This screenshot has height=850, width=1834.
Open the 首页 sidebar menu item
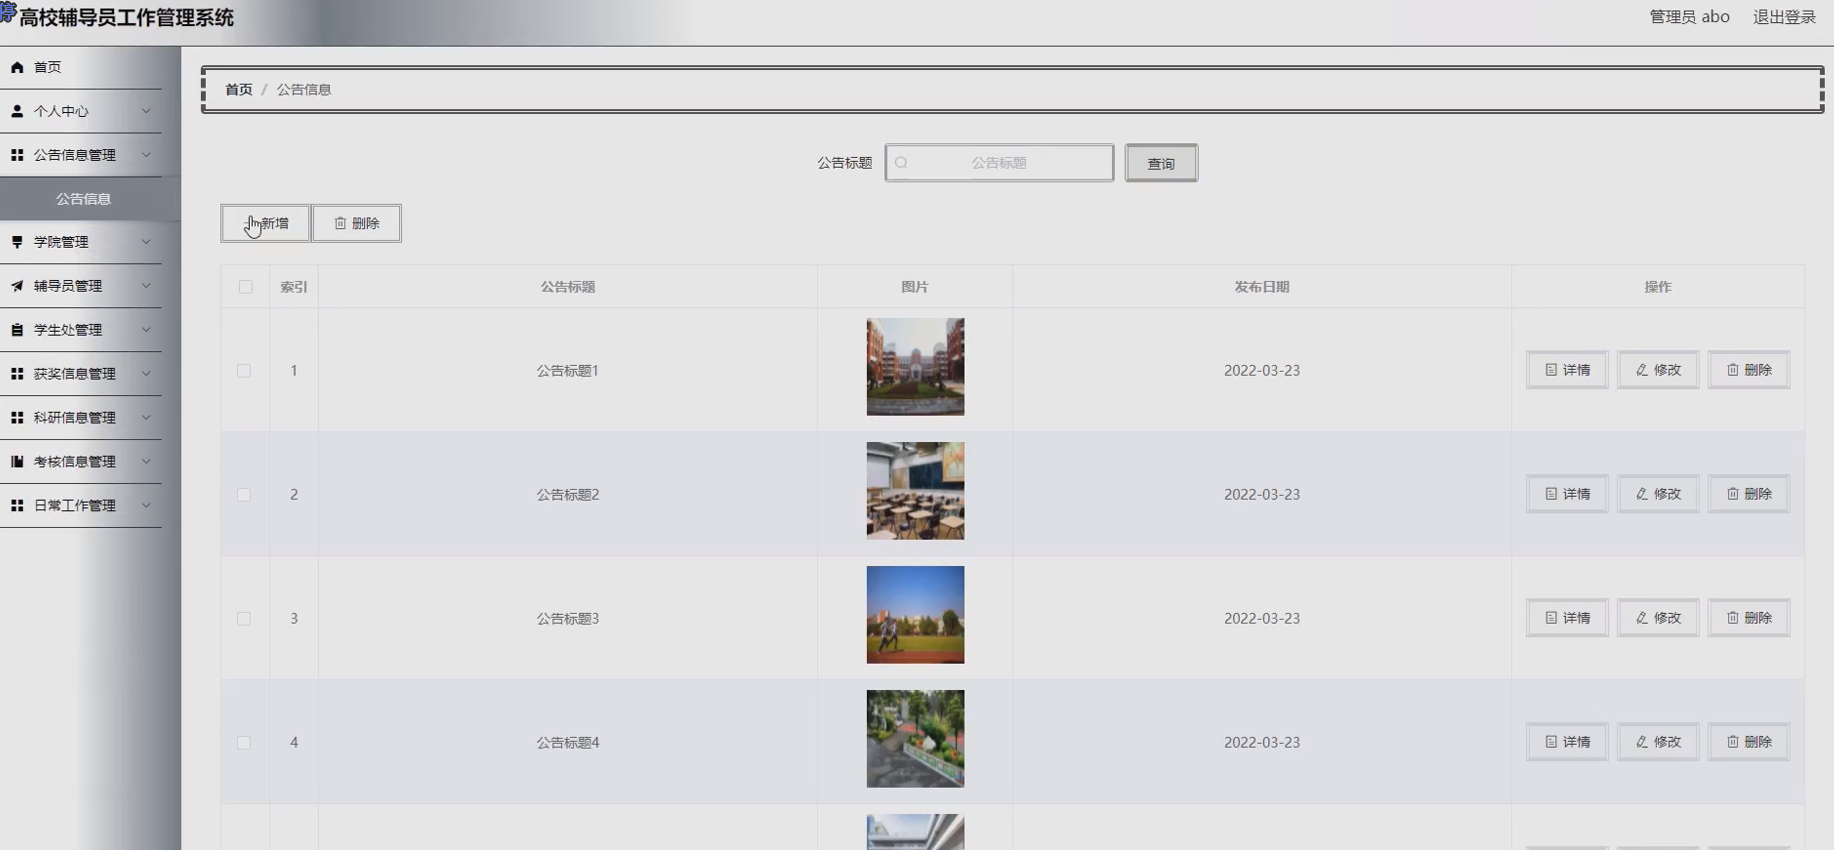click(x=81, y=67)
